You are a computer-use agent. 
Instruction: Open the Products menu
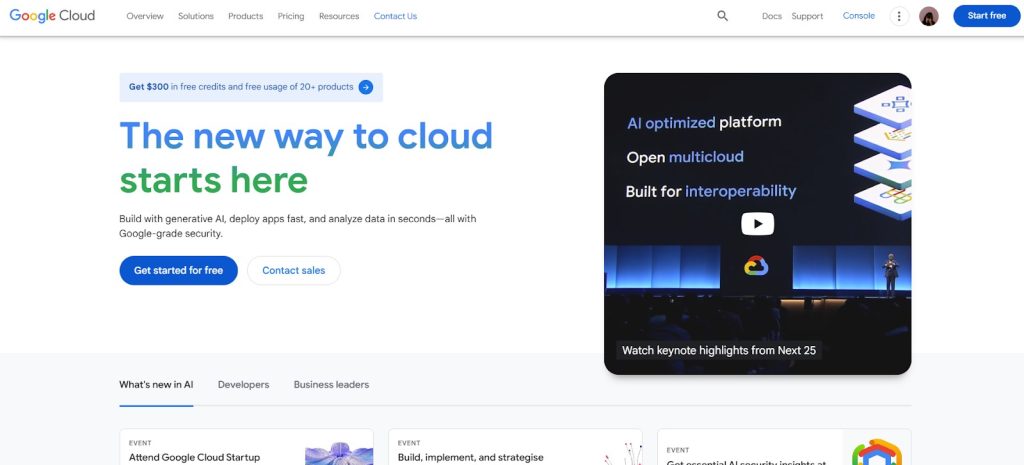[x=246, y=16]
